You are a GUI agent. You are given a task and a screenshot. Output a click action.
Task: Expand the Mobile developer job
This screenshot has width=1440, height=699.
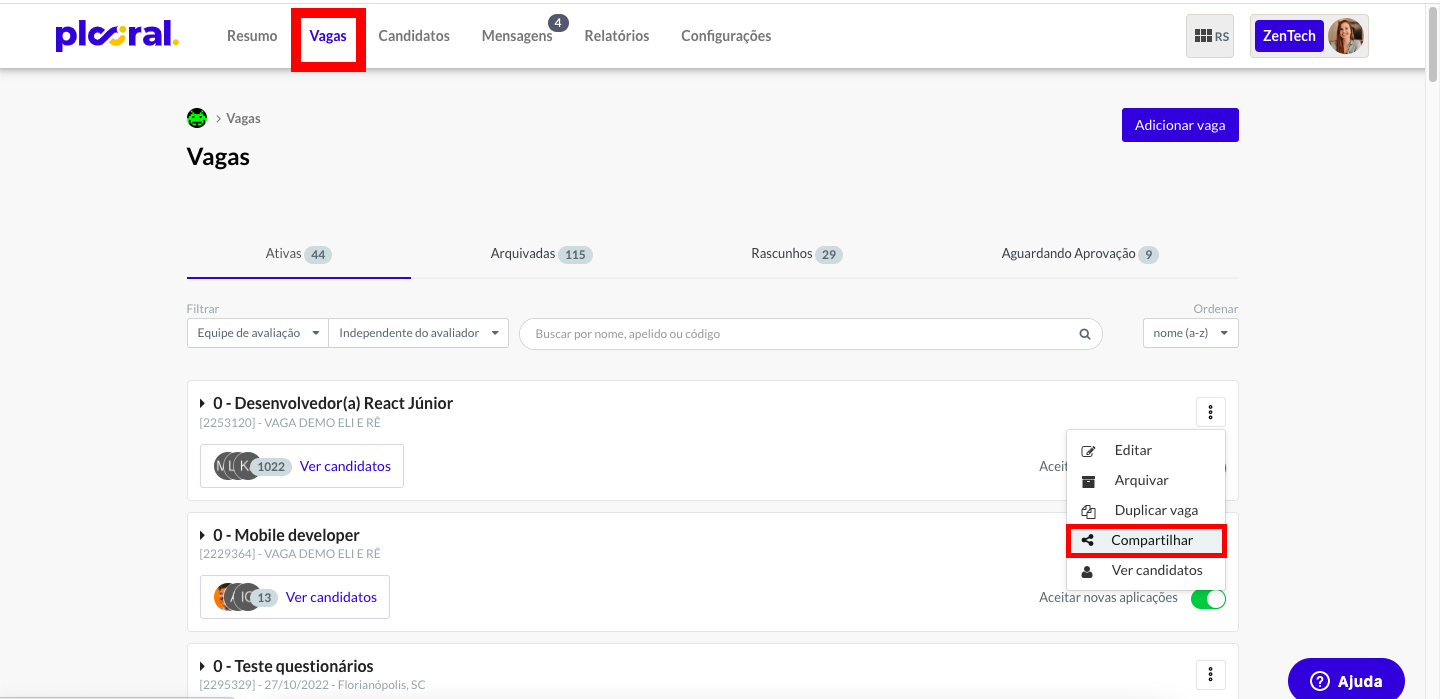tap(203, 535)
